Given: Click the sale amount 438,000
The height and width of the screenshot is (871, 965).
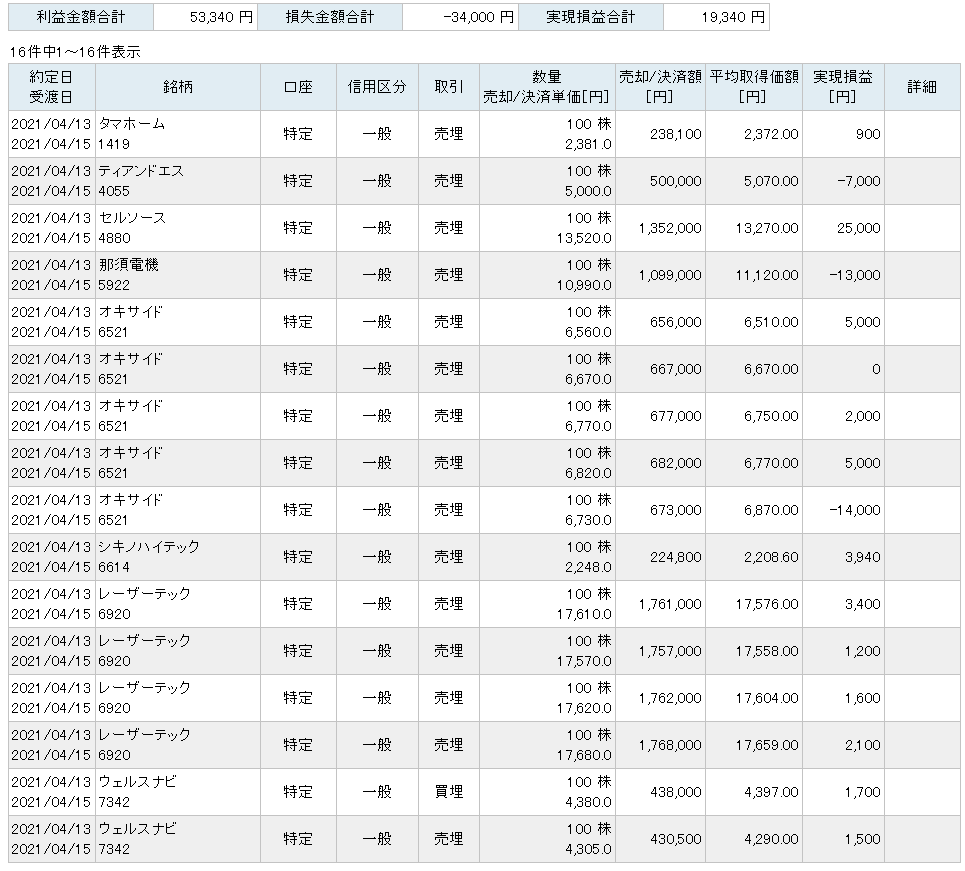Looking at the screenshot, I should click(x=676, y=792).
